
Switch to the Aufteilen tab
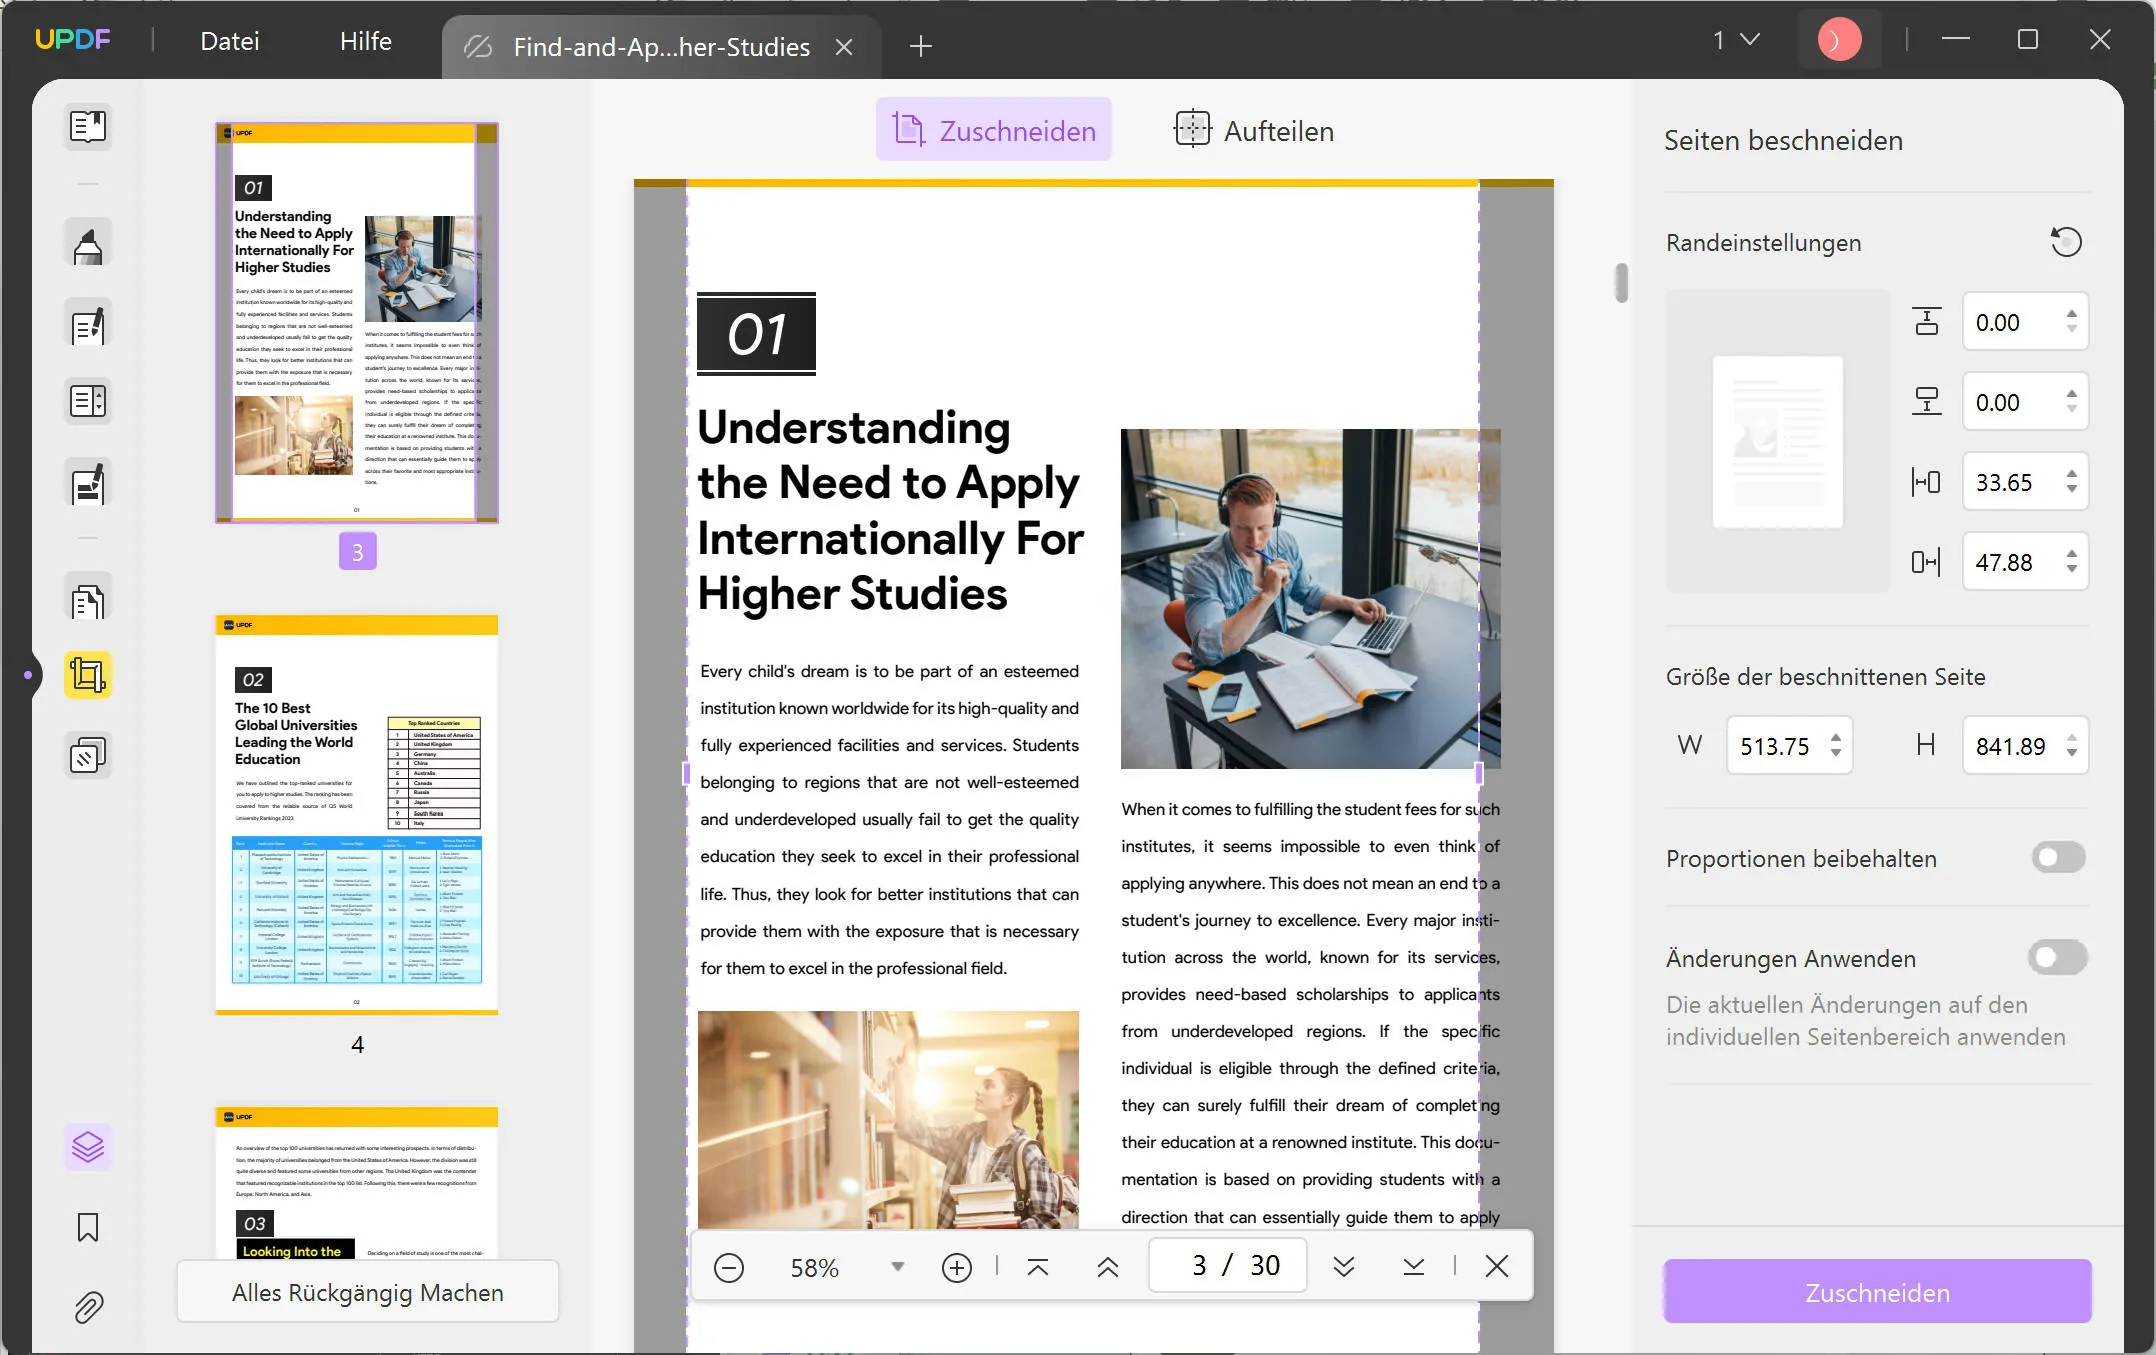tap(1253, 130)
